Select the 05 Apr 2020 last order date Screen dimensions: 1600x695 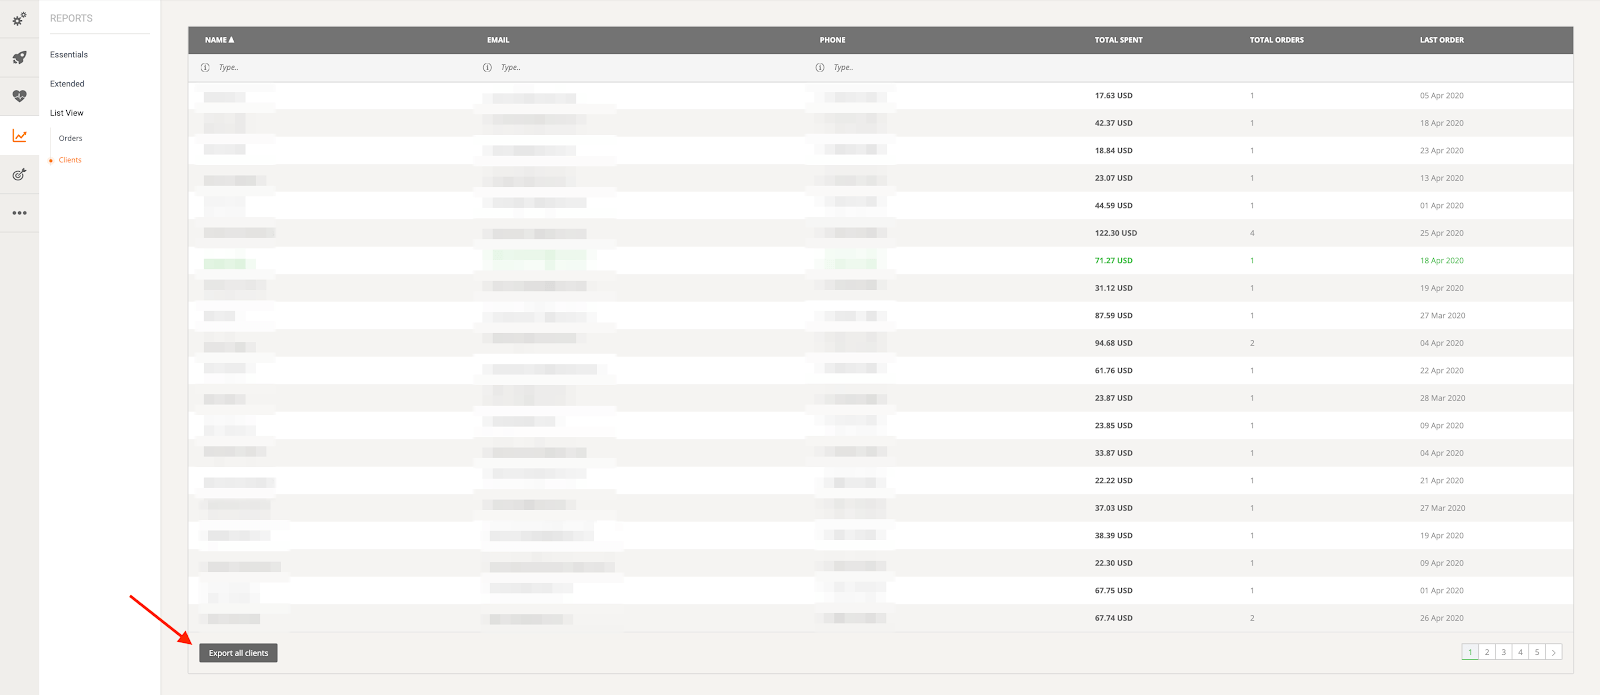click(x=1441, y=96)
